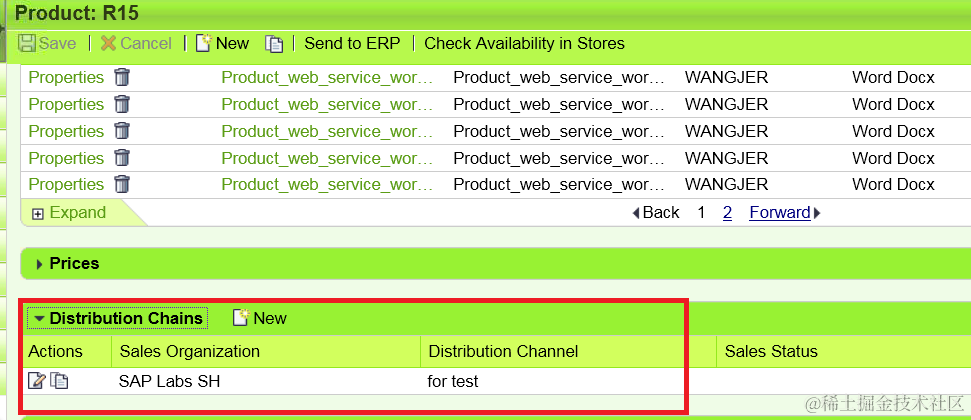The height and width of the screenshot is (420, 971).
Task: Click Sales Organization column header
Action: [x=189, y=351]
